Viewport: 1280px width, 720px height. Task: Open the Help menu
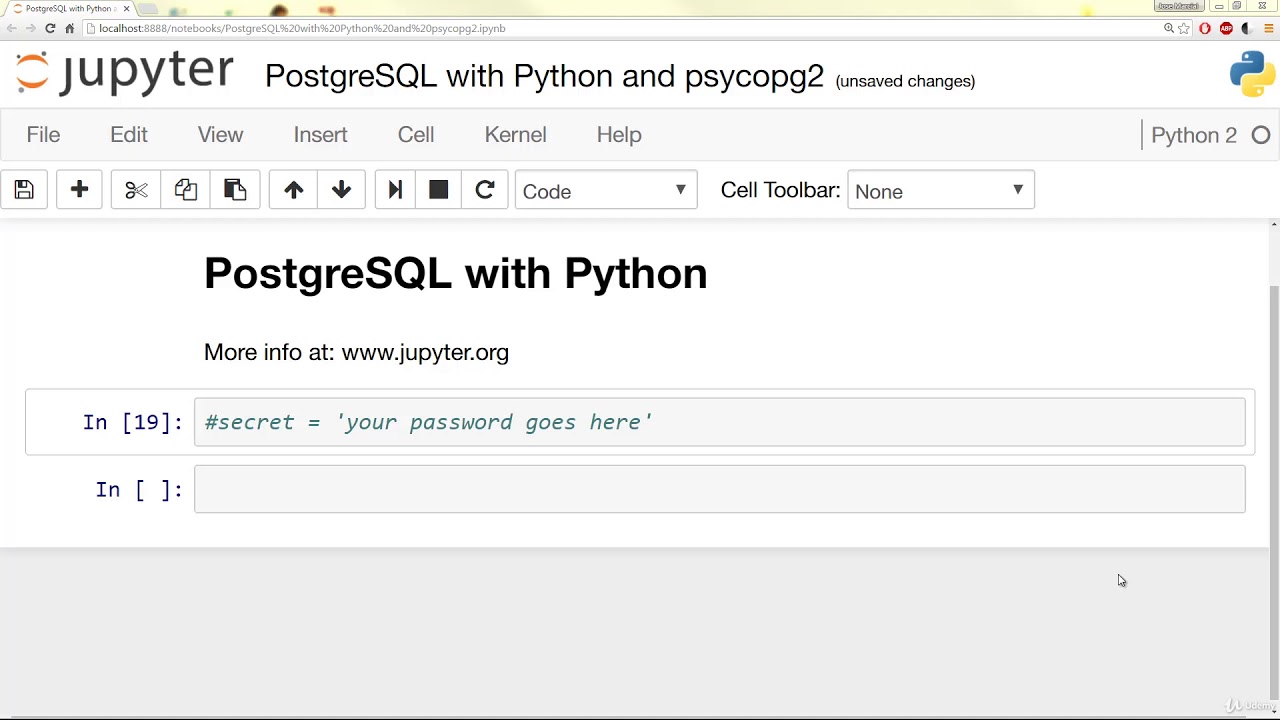pos(619,135)
